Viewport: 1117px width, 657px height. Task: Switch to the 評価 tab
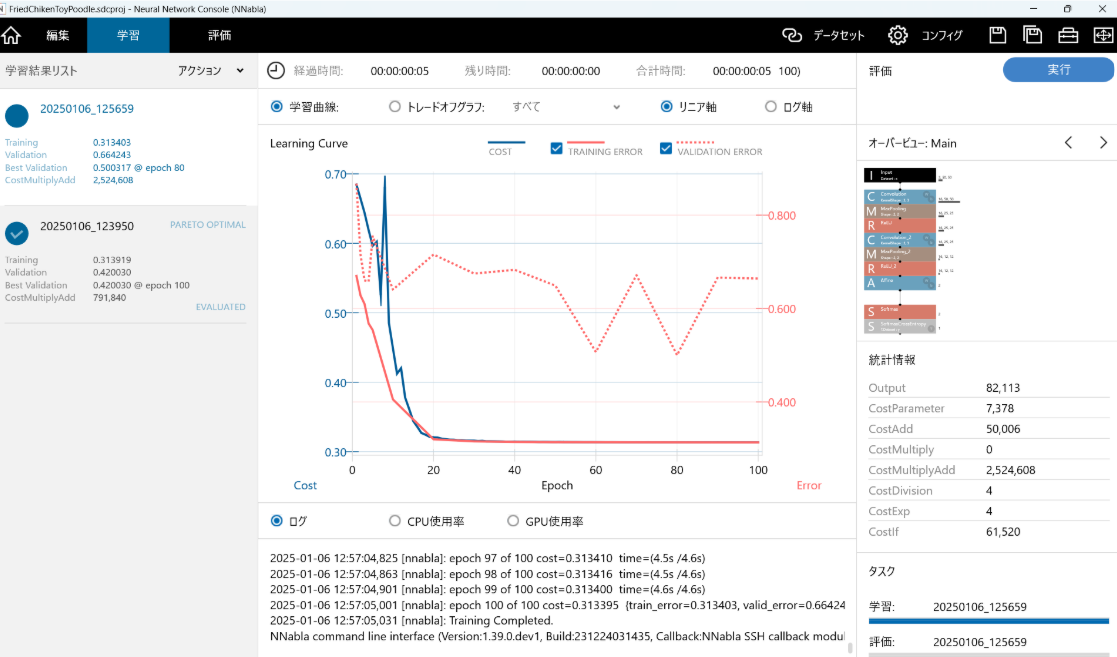coord(219,35)
